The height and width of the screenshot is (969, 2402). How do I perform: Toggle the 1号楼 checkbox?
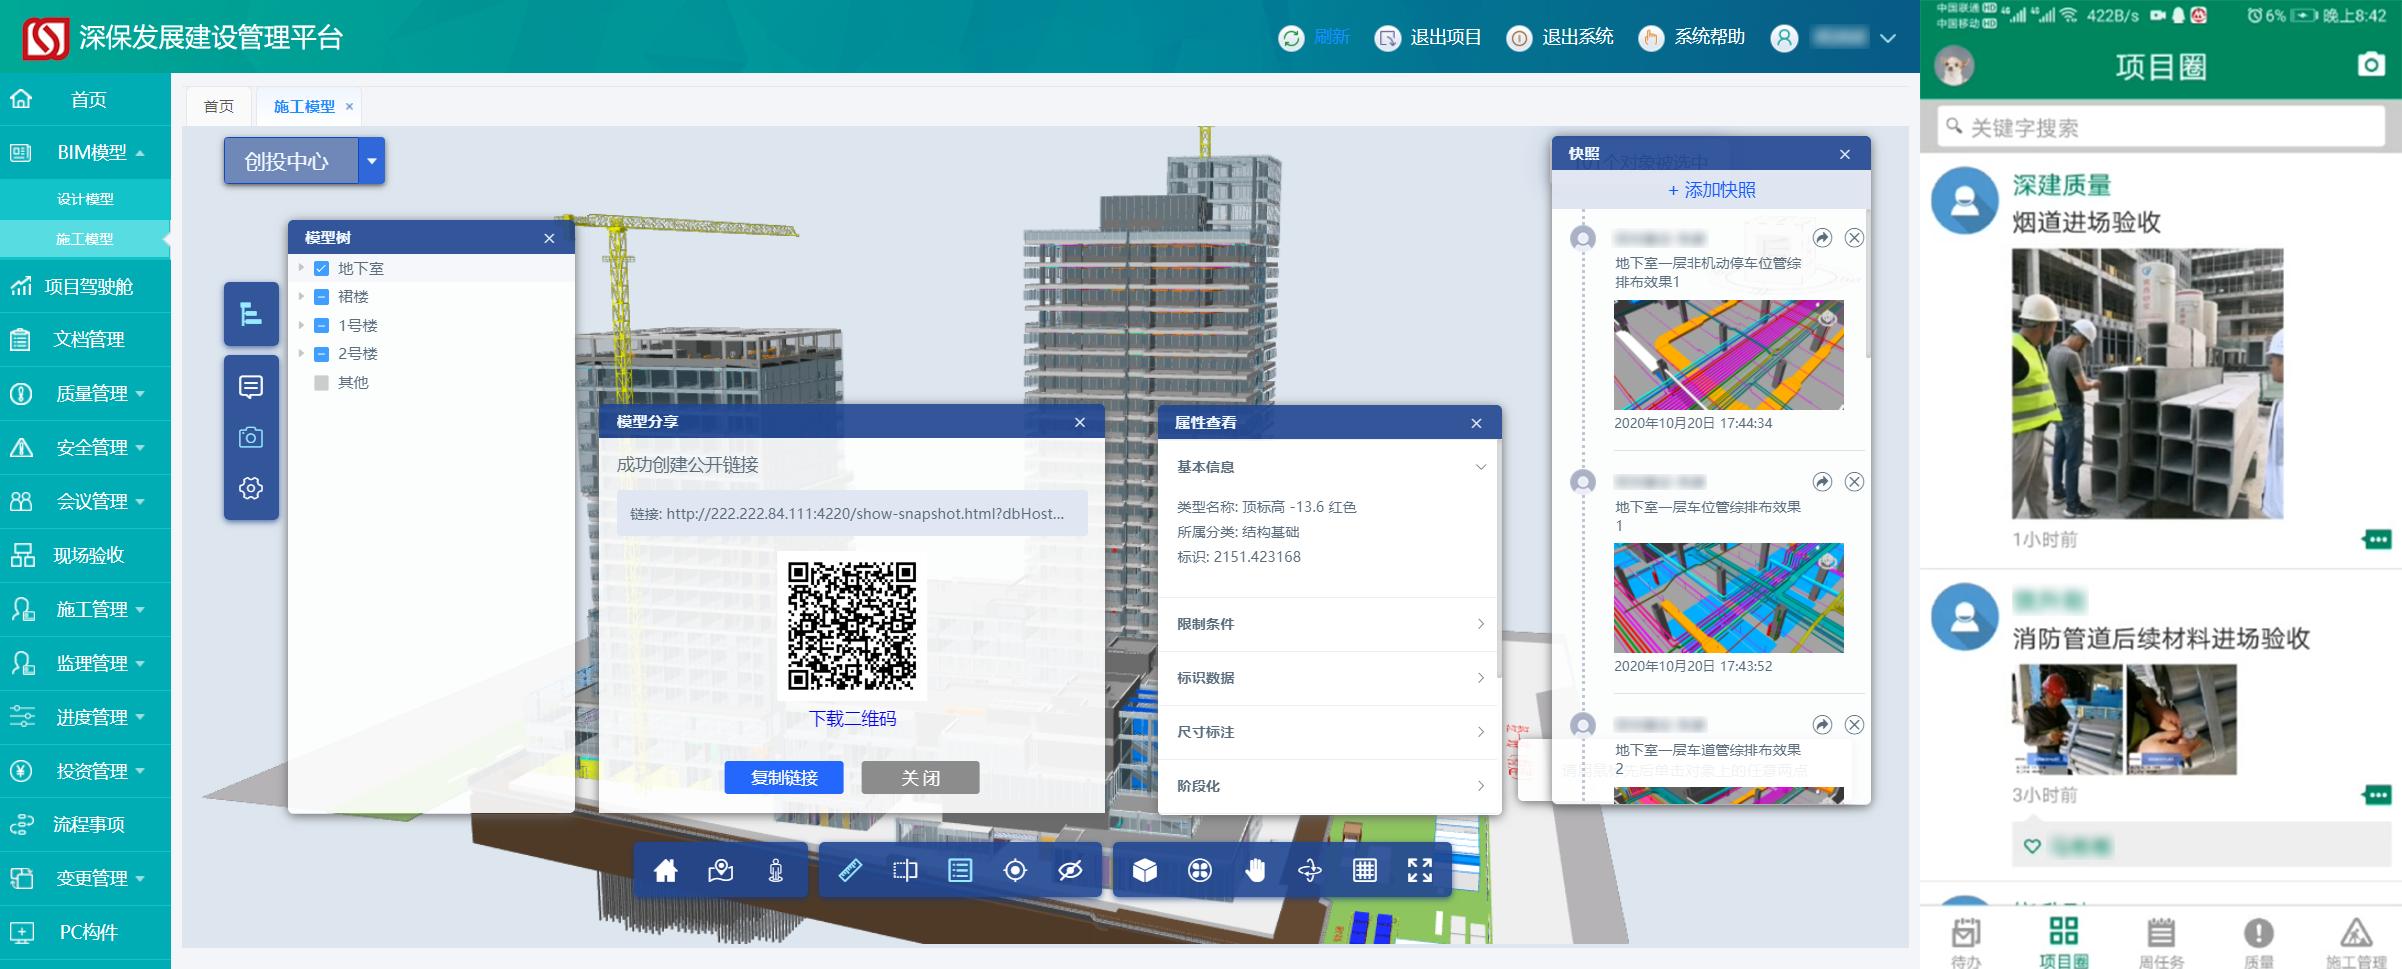coord(322,325)
